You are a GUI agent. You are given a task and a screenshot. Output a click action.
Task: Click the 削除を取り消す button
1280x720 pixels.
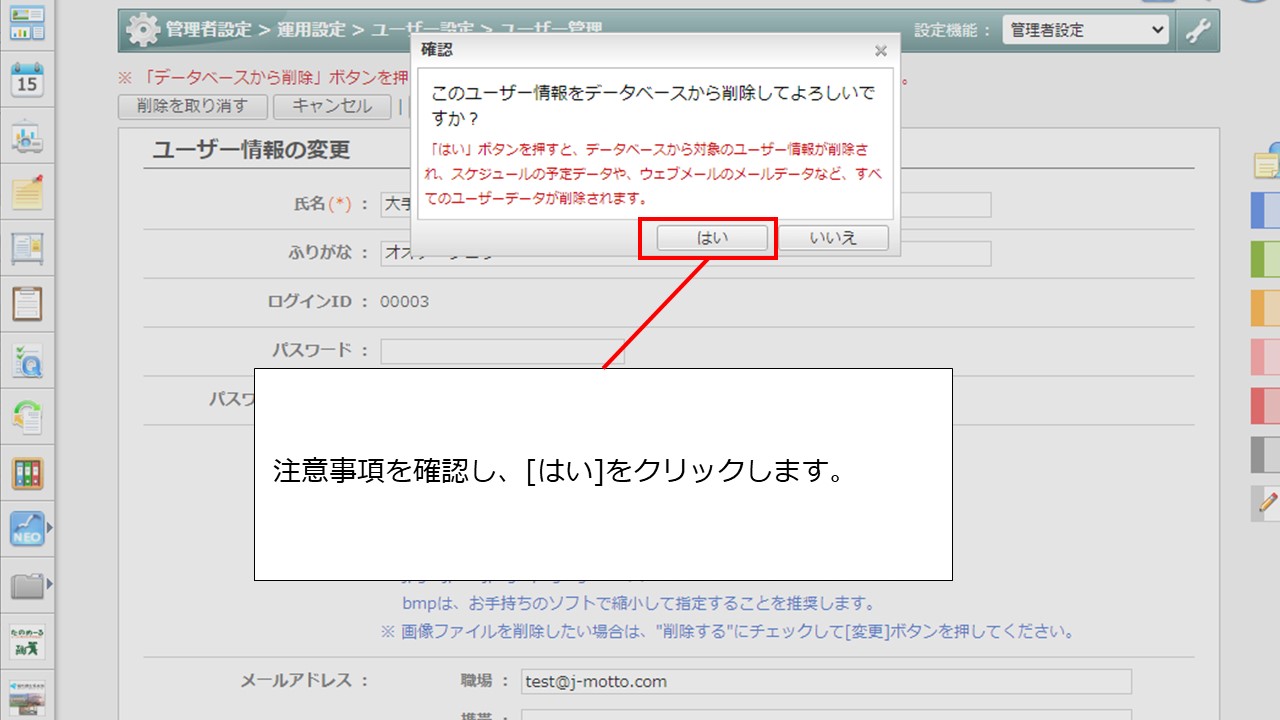(193, 106)
